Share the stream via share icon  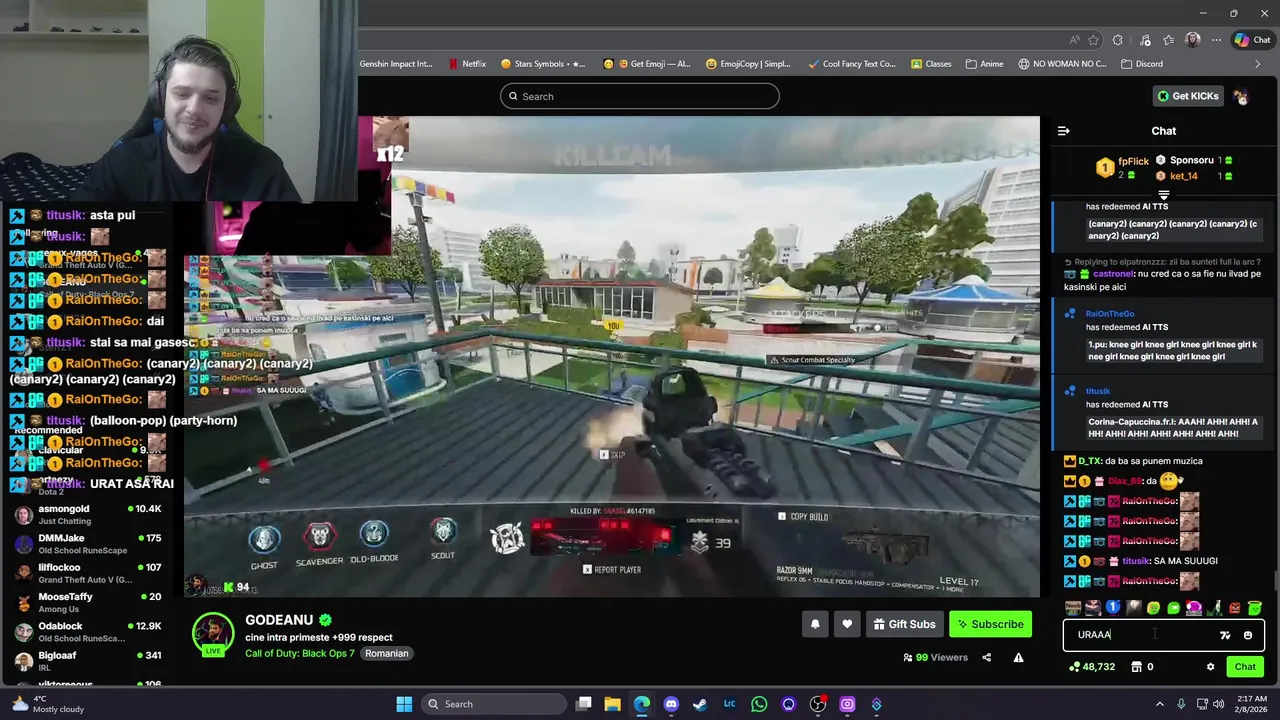[987, 658]
